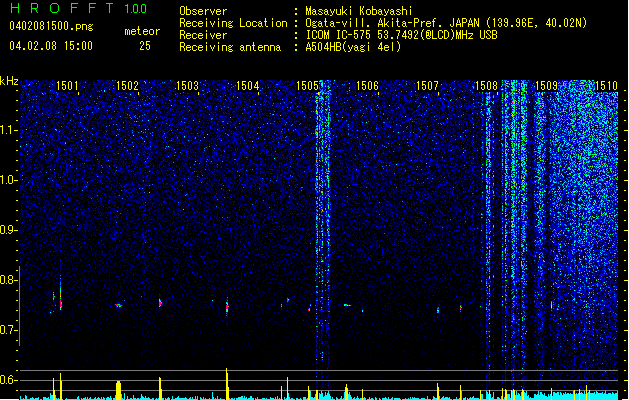Click the 1505 time marker

(x=307, y=86)
